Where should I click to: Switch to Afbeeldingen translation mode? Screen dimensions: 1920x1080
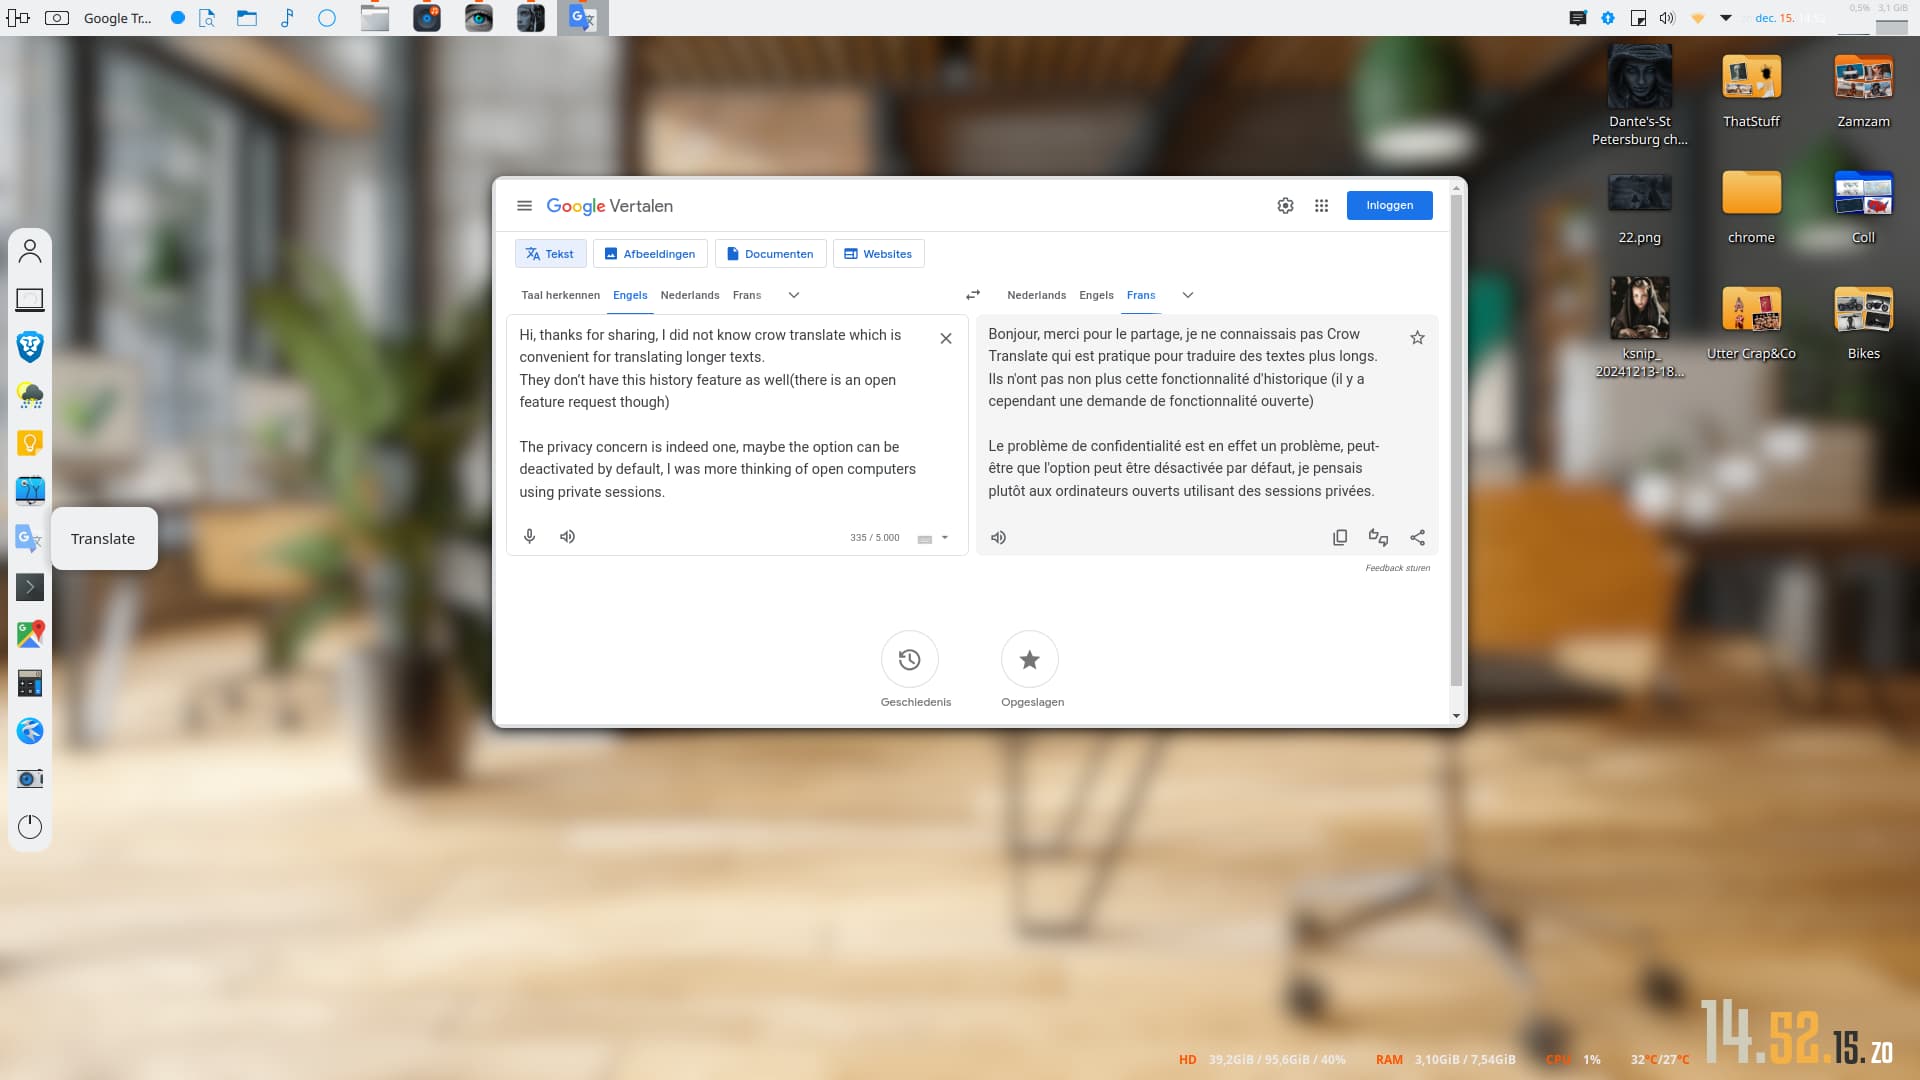click(650, 254)
